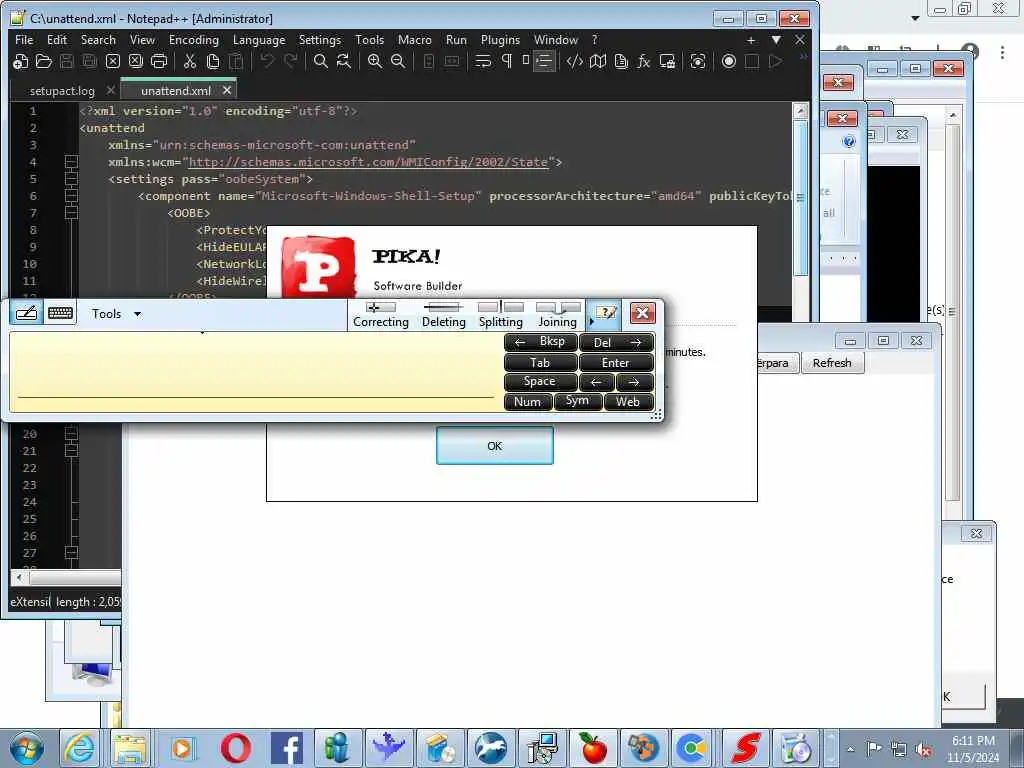Click the Notepad++ horizontal scrollbar left arrow
Viewport: 1024px width, 768px height.
point(20,577)
